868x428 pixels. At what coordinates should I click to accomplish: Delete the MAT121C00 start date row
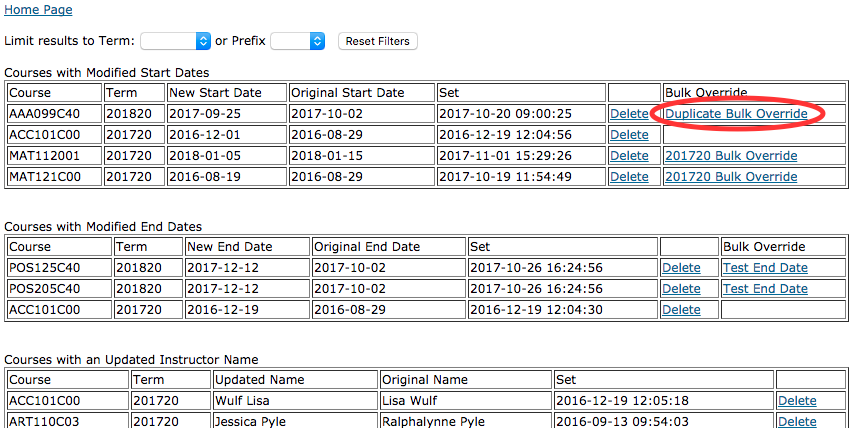(629, 177)
